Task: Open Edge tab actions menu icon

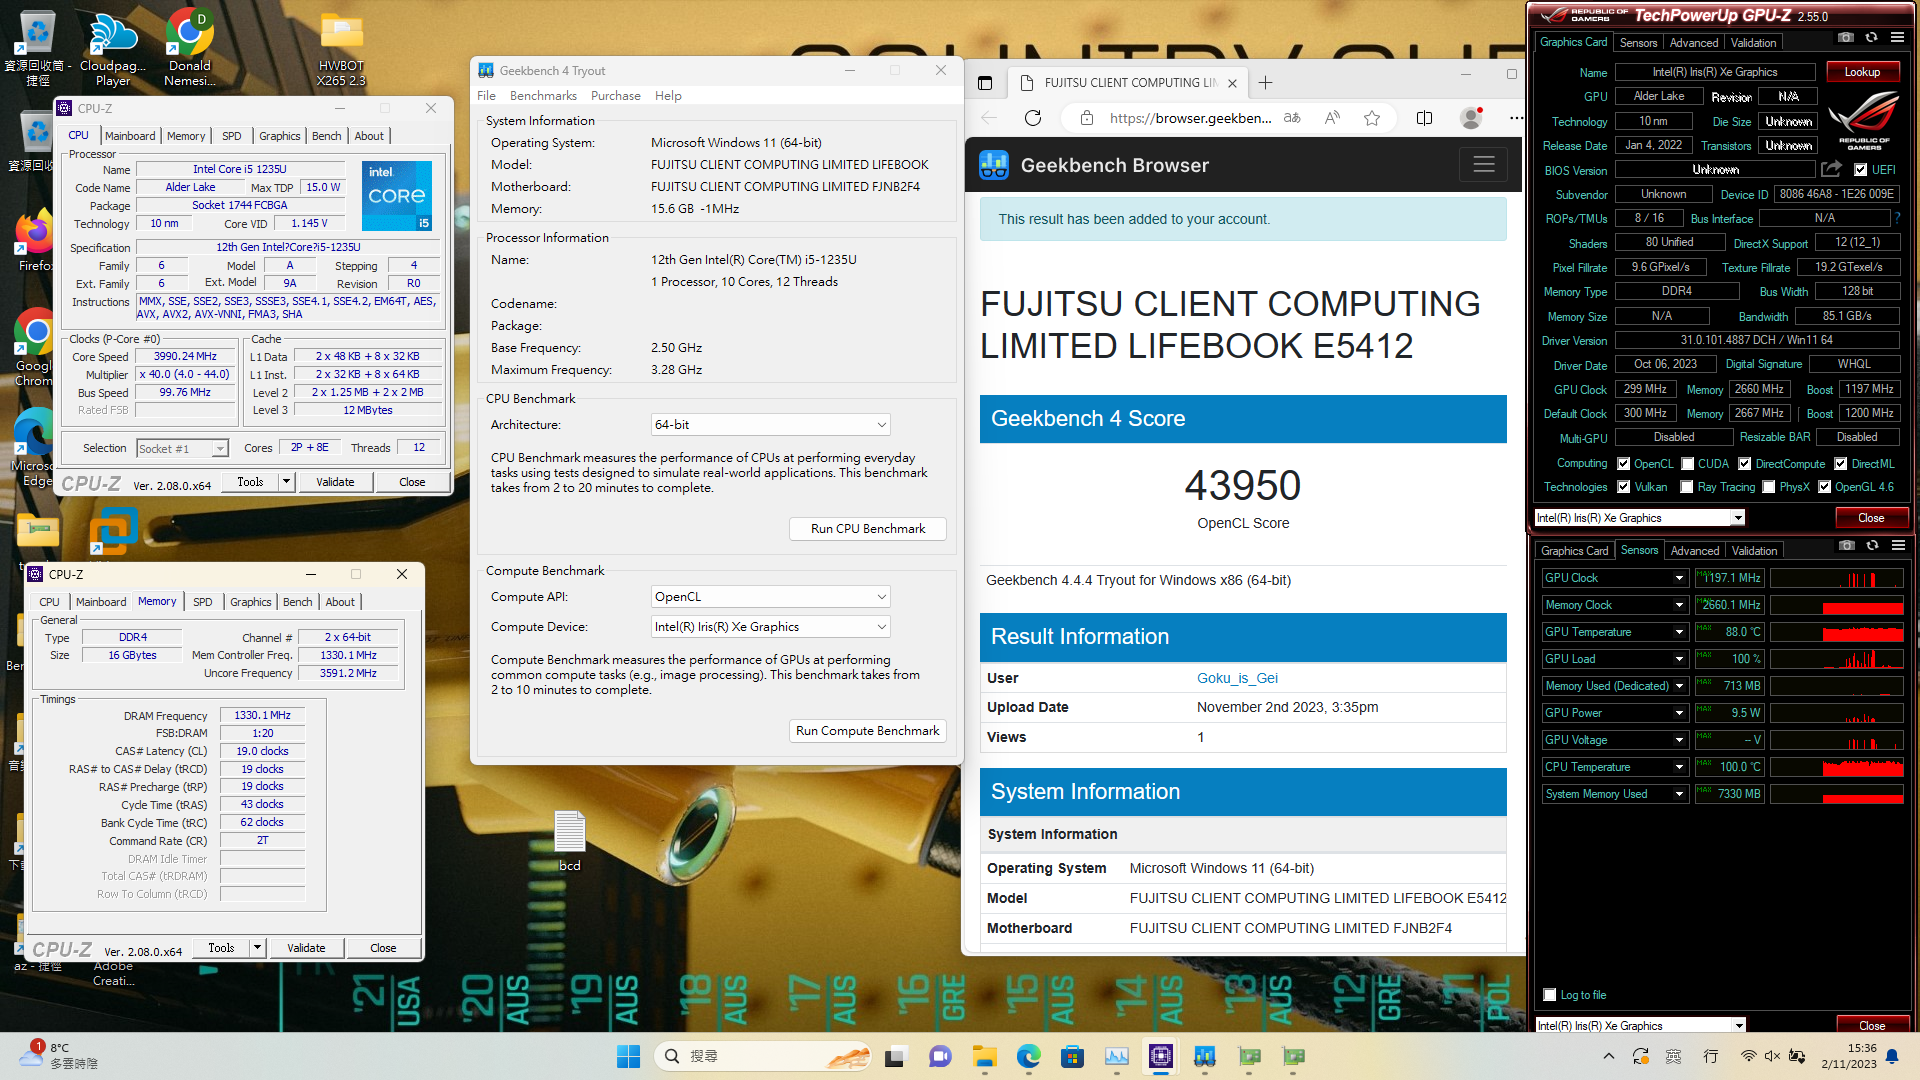Action: pos(985,83)
